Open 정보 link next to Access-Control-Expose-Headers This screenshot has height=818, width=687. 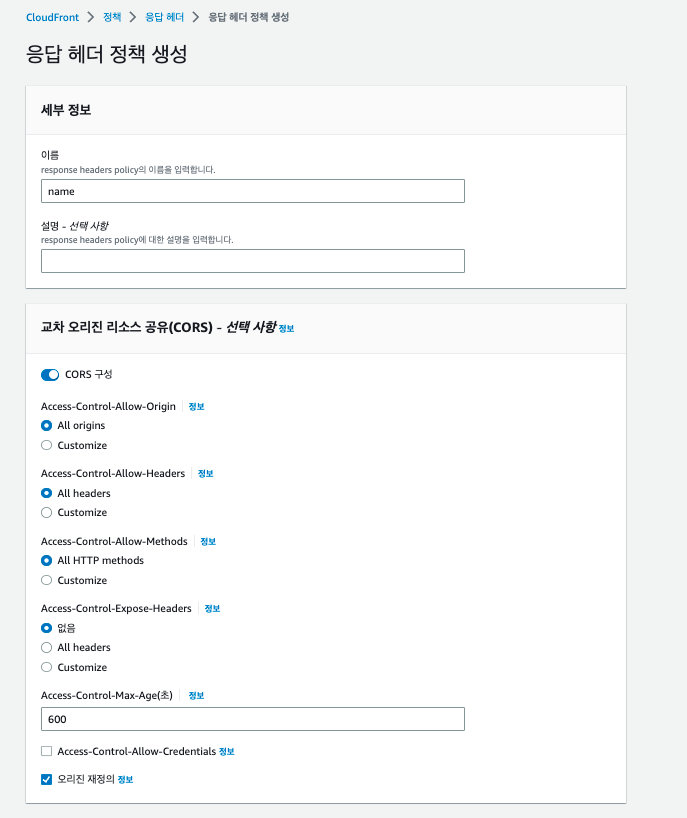(x=212, y=609)
